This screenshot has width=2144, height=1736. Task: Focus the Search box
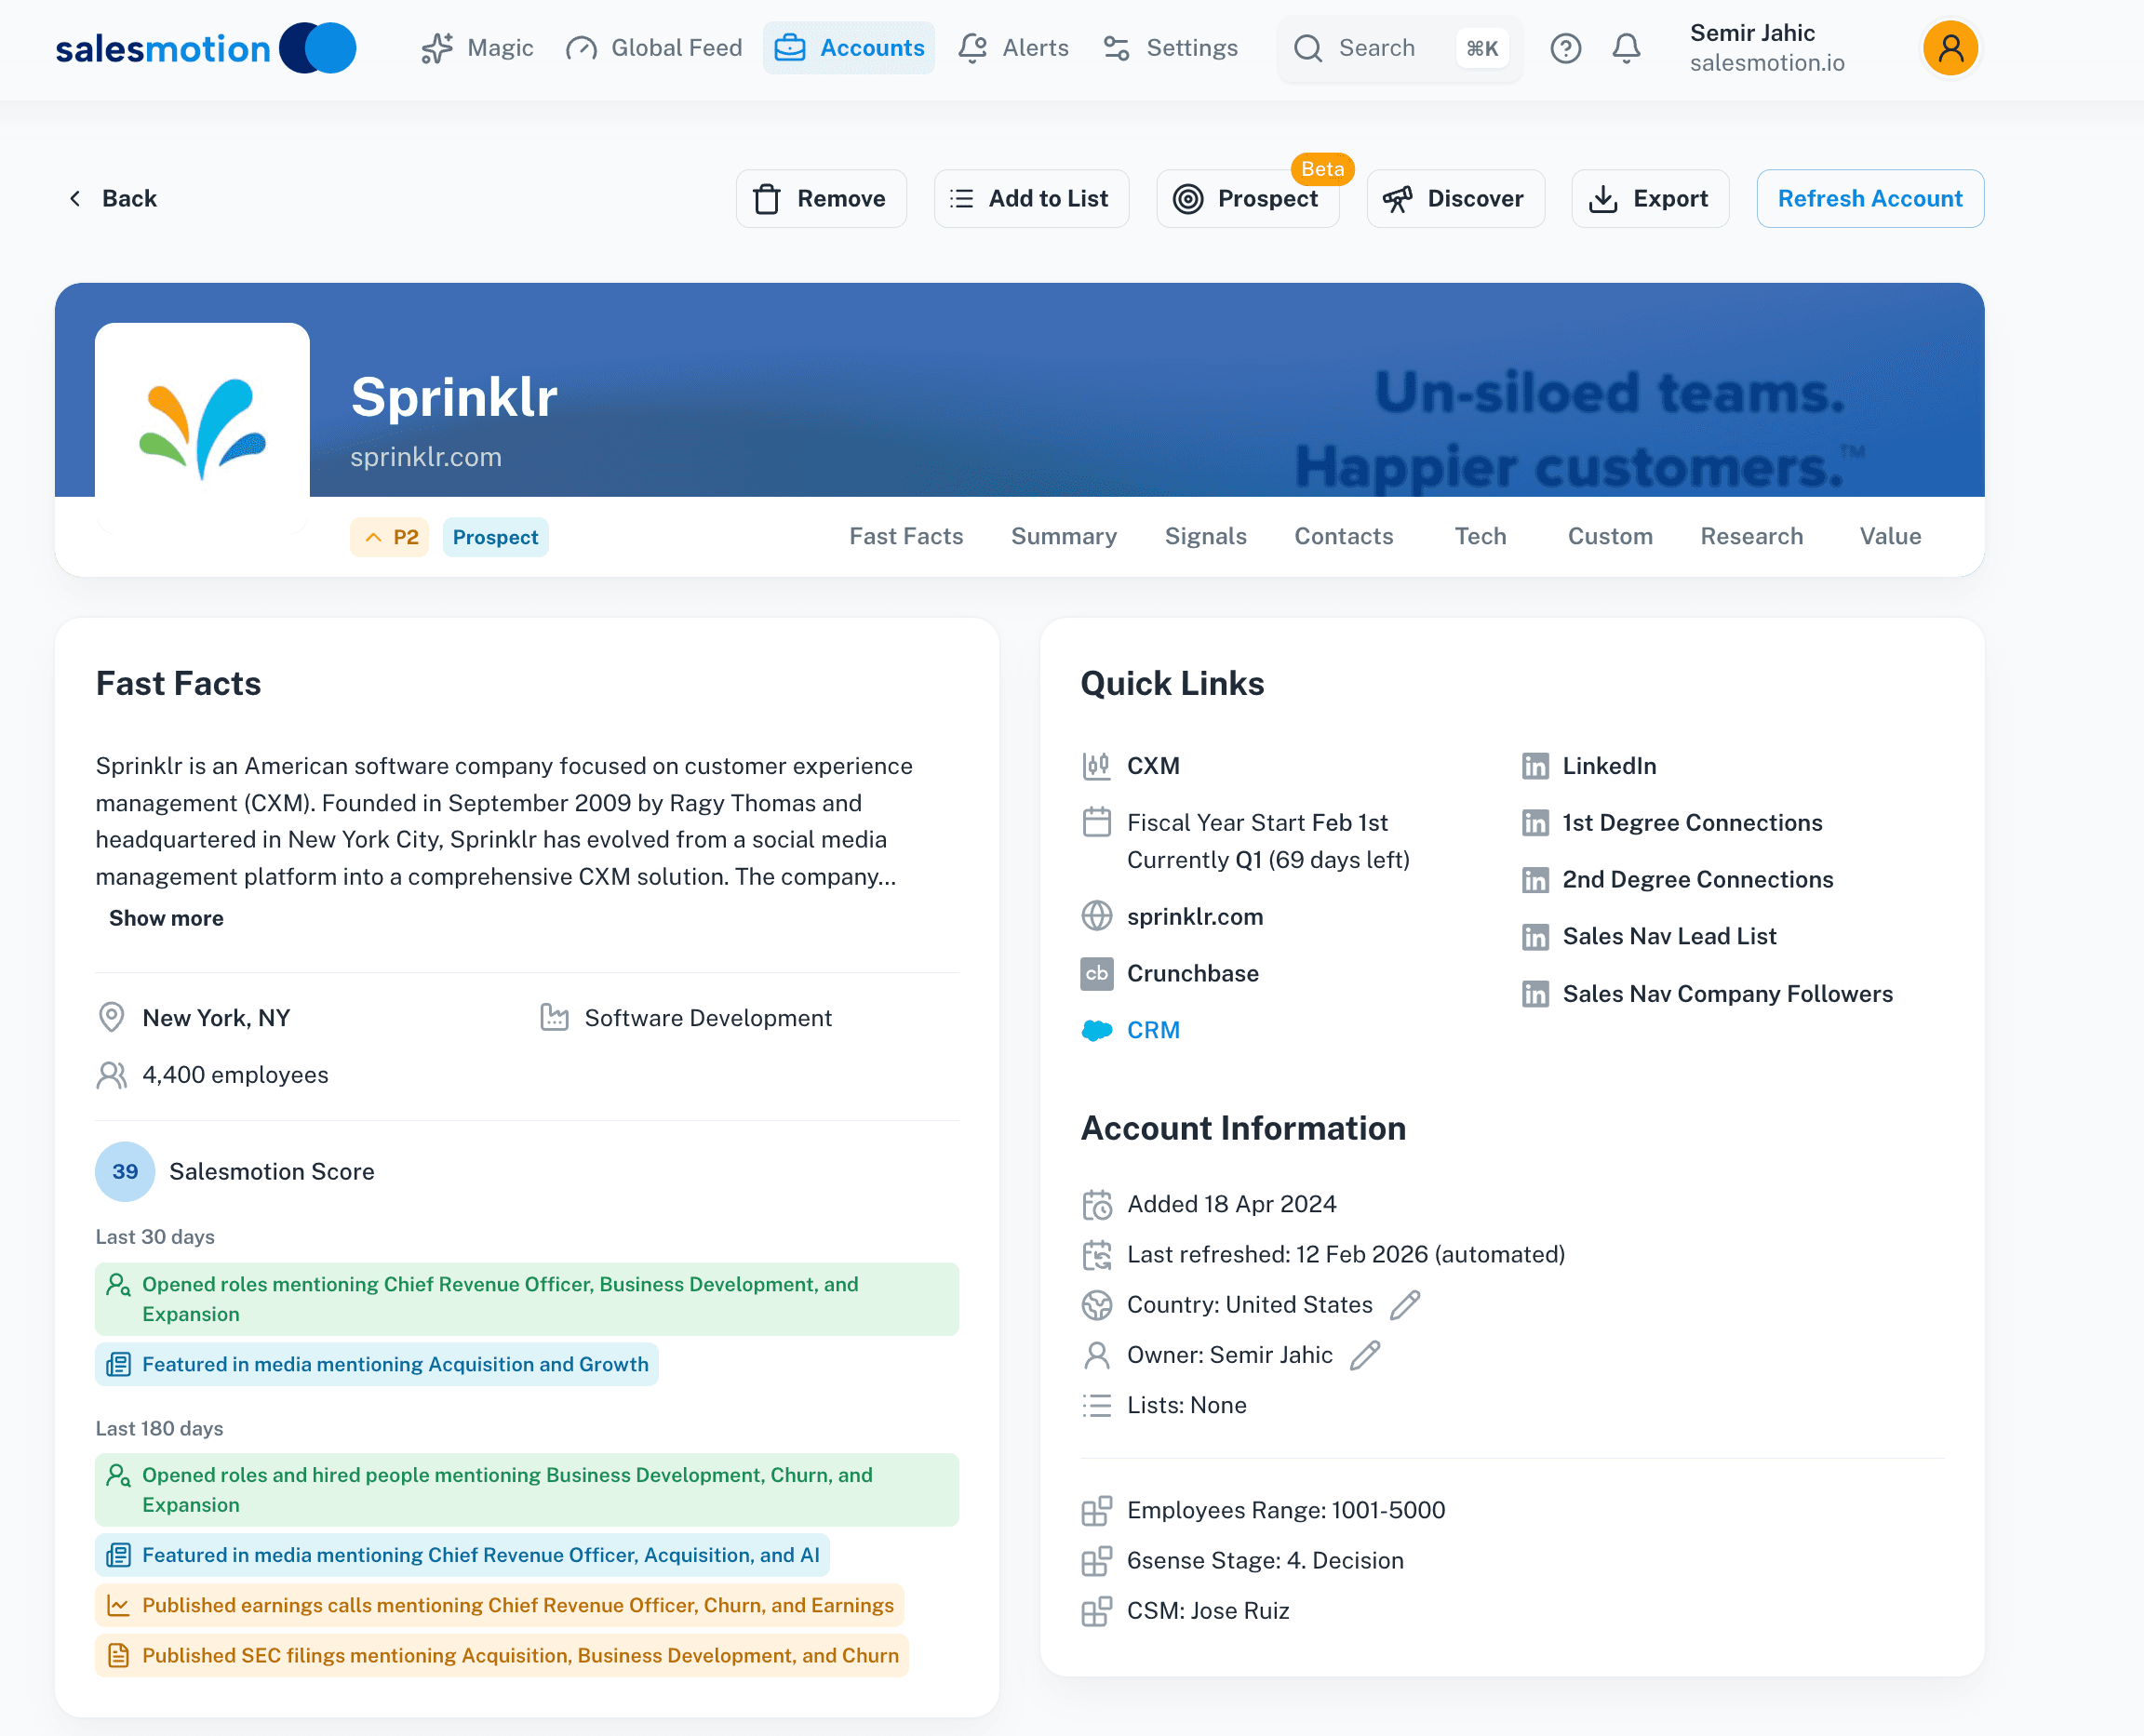pos(1399,48)
